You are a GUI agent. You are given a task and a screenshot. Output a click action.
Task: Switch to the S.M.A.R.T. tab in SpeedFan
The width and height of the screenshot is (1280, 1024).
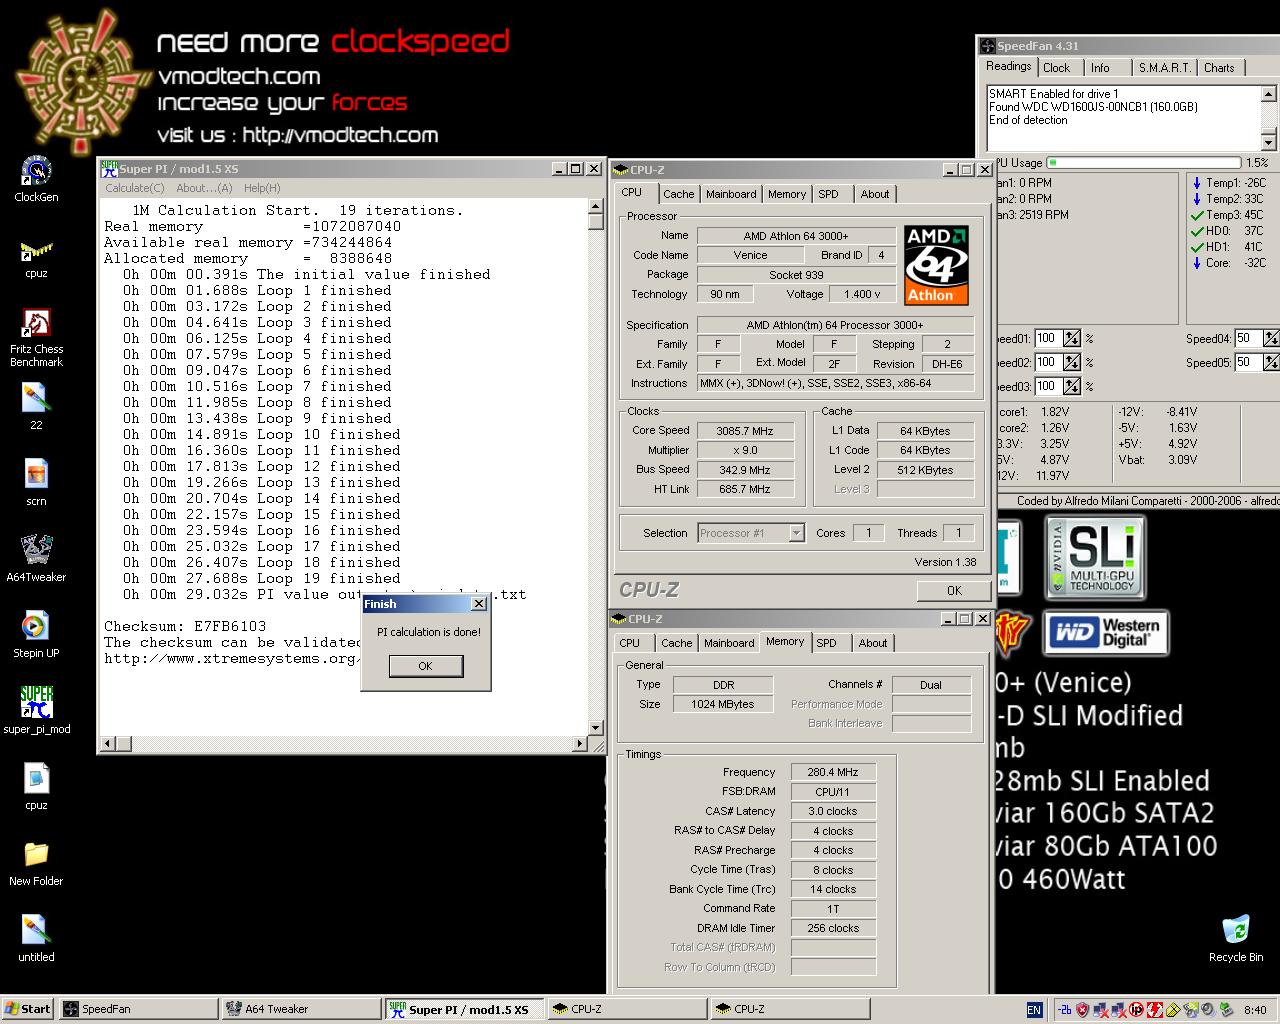[x=1164, y=68]
